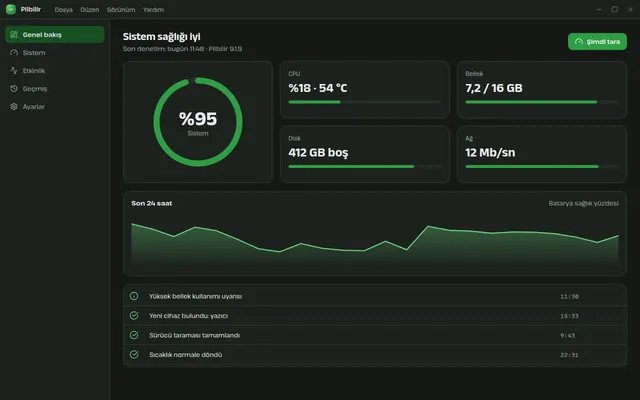
Task: Click the %95 Sistem health ring
Action: 198,122
